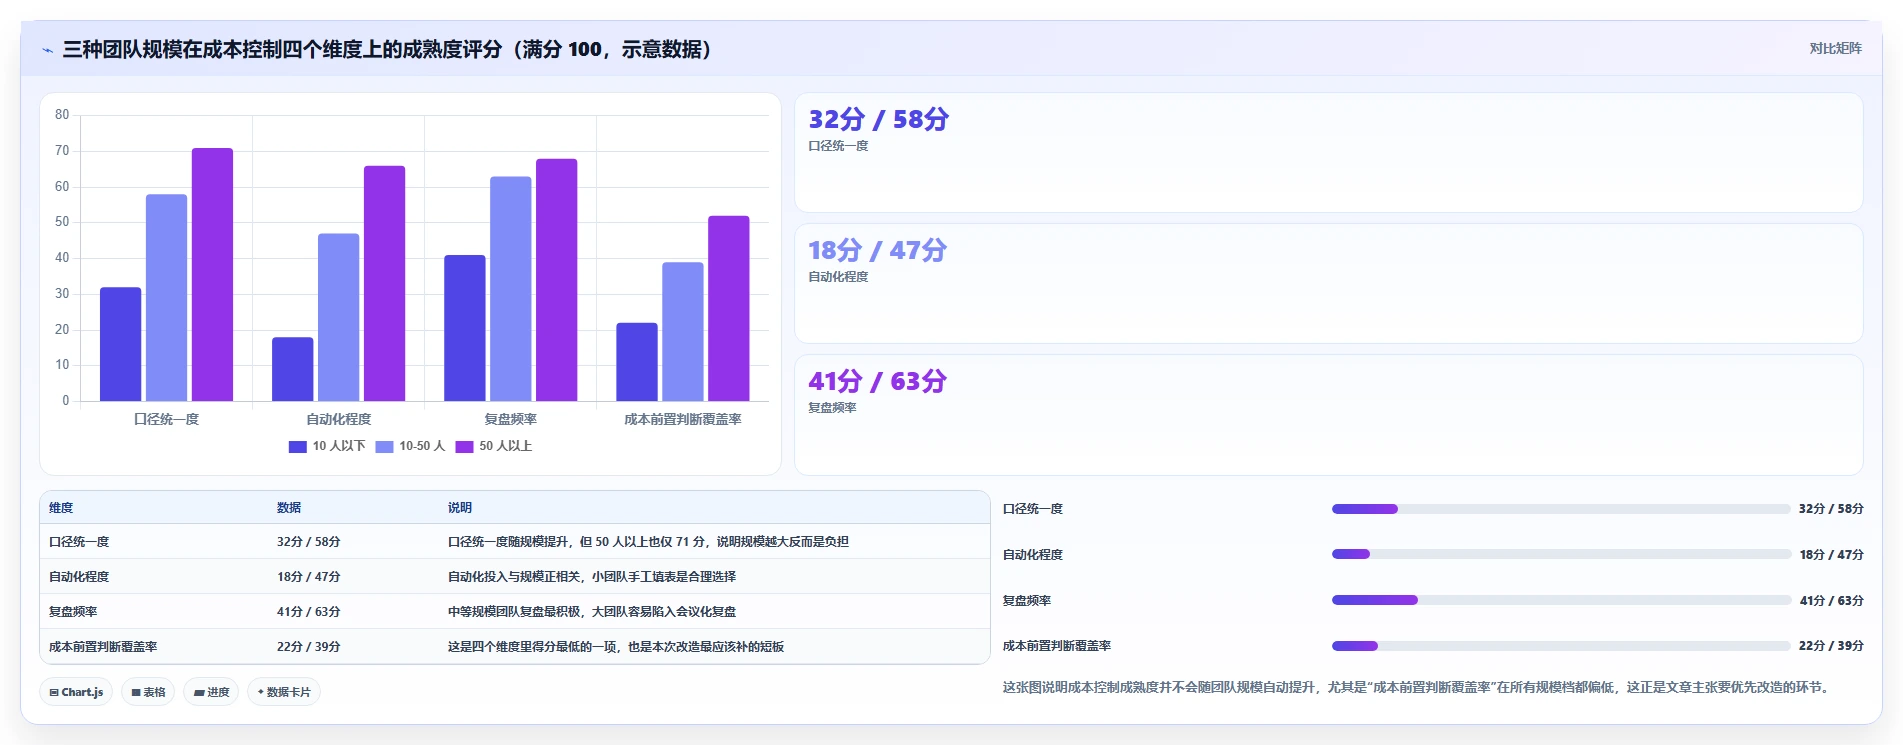This screenshot has width=1903, height=745.
Task: Click the 复盘频率 progress bar
Action: click(1561, 600)
